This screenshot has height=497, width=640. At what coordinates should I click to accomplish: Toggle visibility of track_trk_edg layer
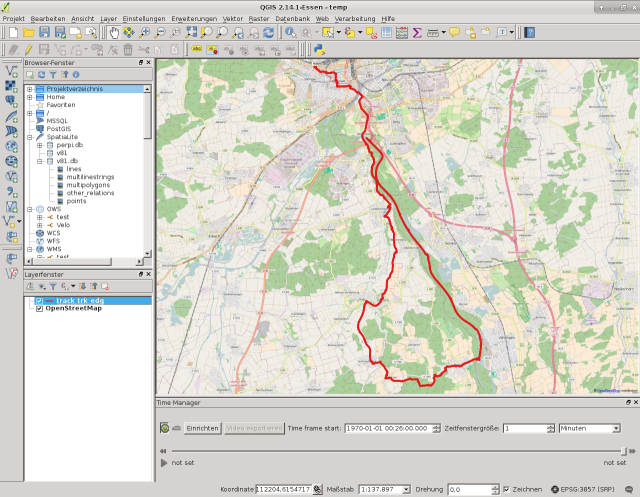(39, 301)
